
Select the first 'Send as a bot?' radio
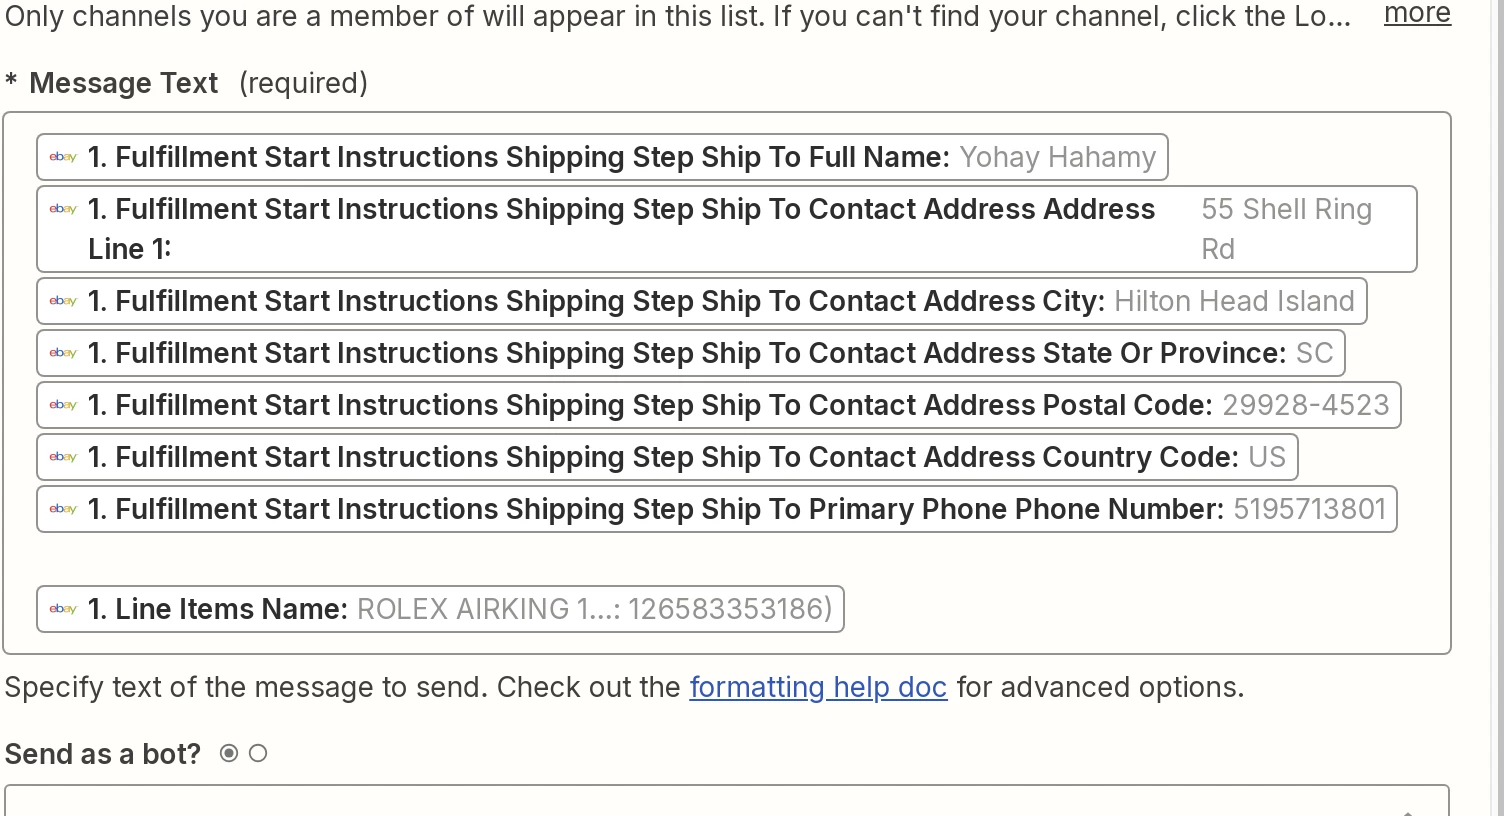click(x=229, y=754)
